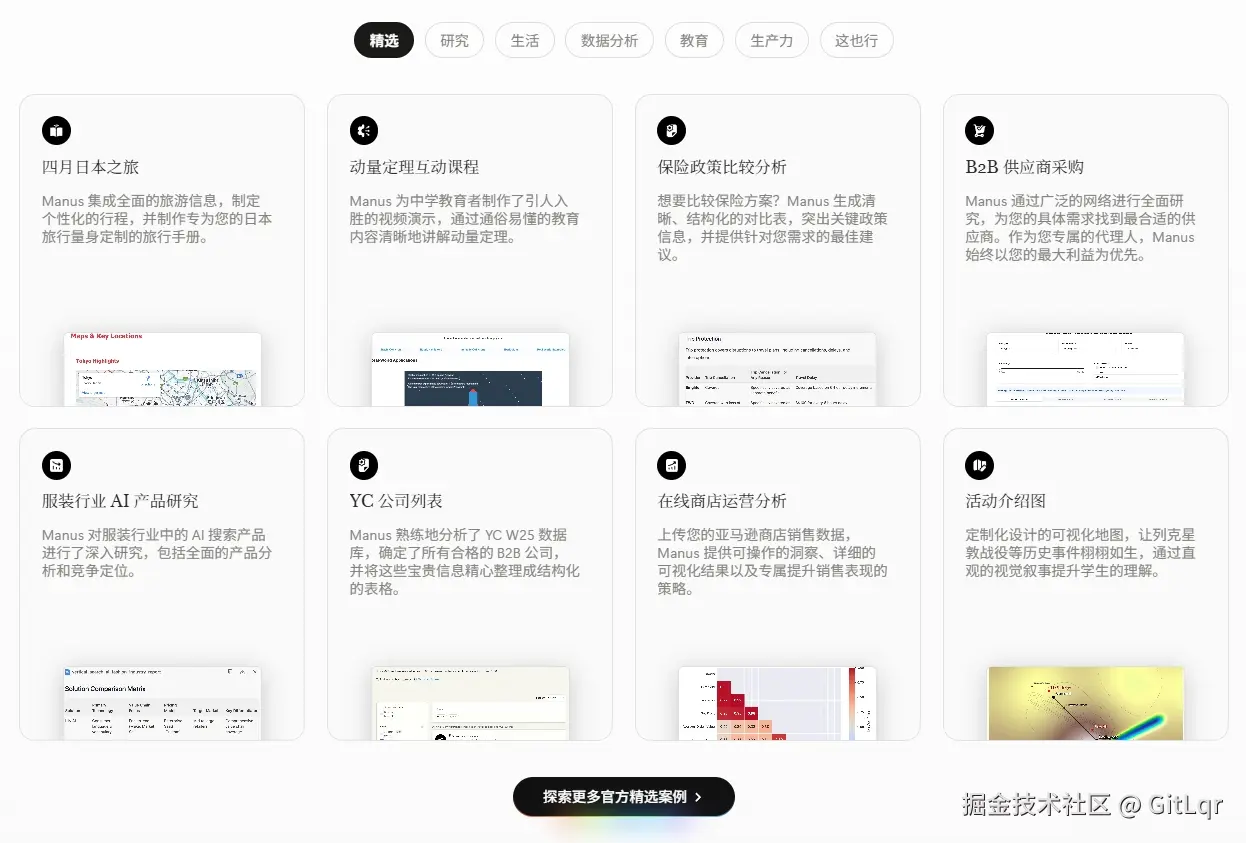Viewport: 1246px width, 843px height.
Task: Switch to the 数据分析 tab
Action: (609, 41)
